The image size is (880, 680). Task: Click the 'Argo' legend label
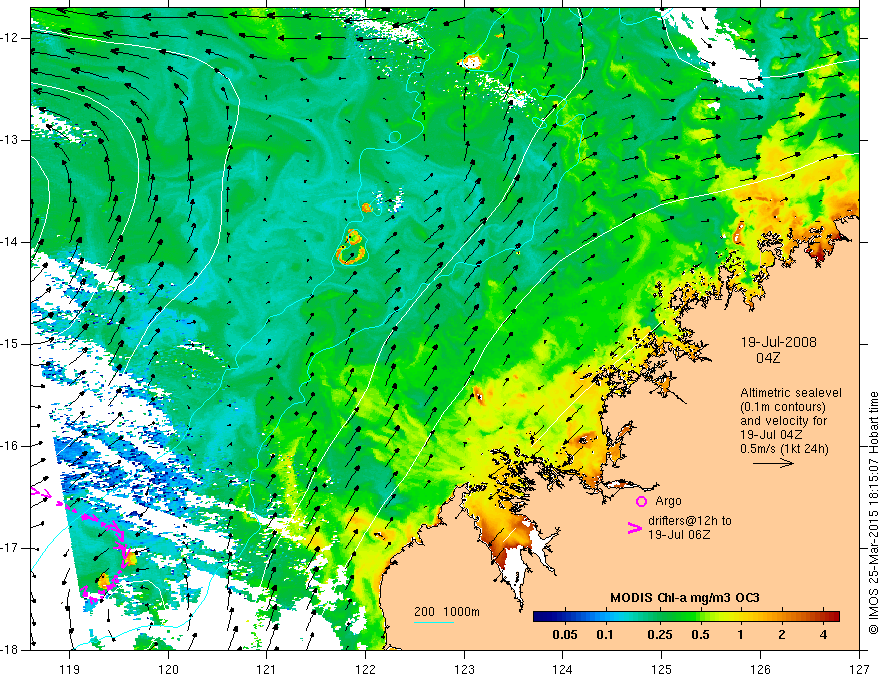click(668, 501)
